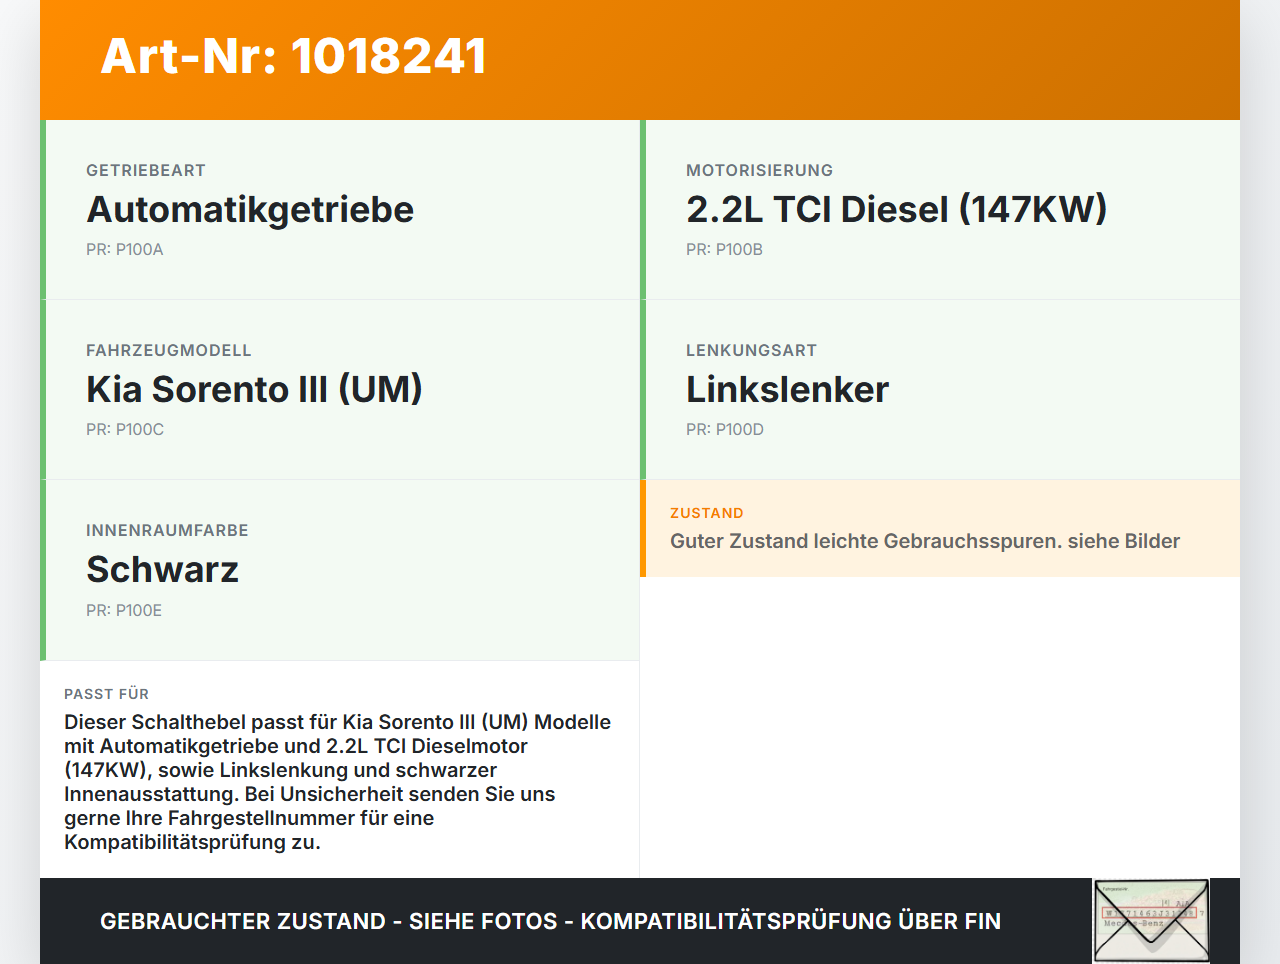Select the Linkslenker steering card
Screen dimensions: 1280x964
point(940,390)
